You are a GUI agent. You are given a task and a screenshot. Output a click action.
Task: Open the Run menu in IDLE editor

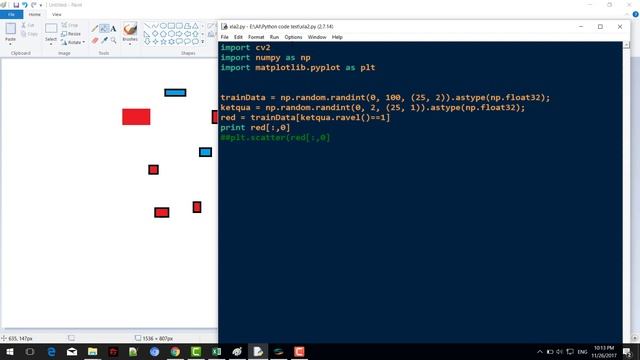[274, 37]
